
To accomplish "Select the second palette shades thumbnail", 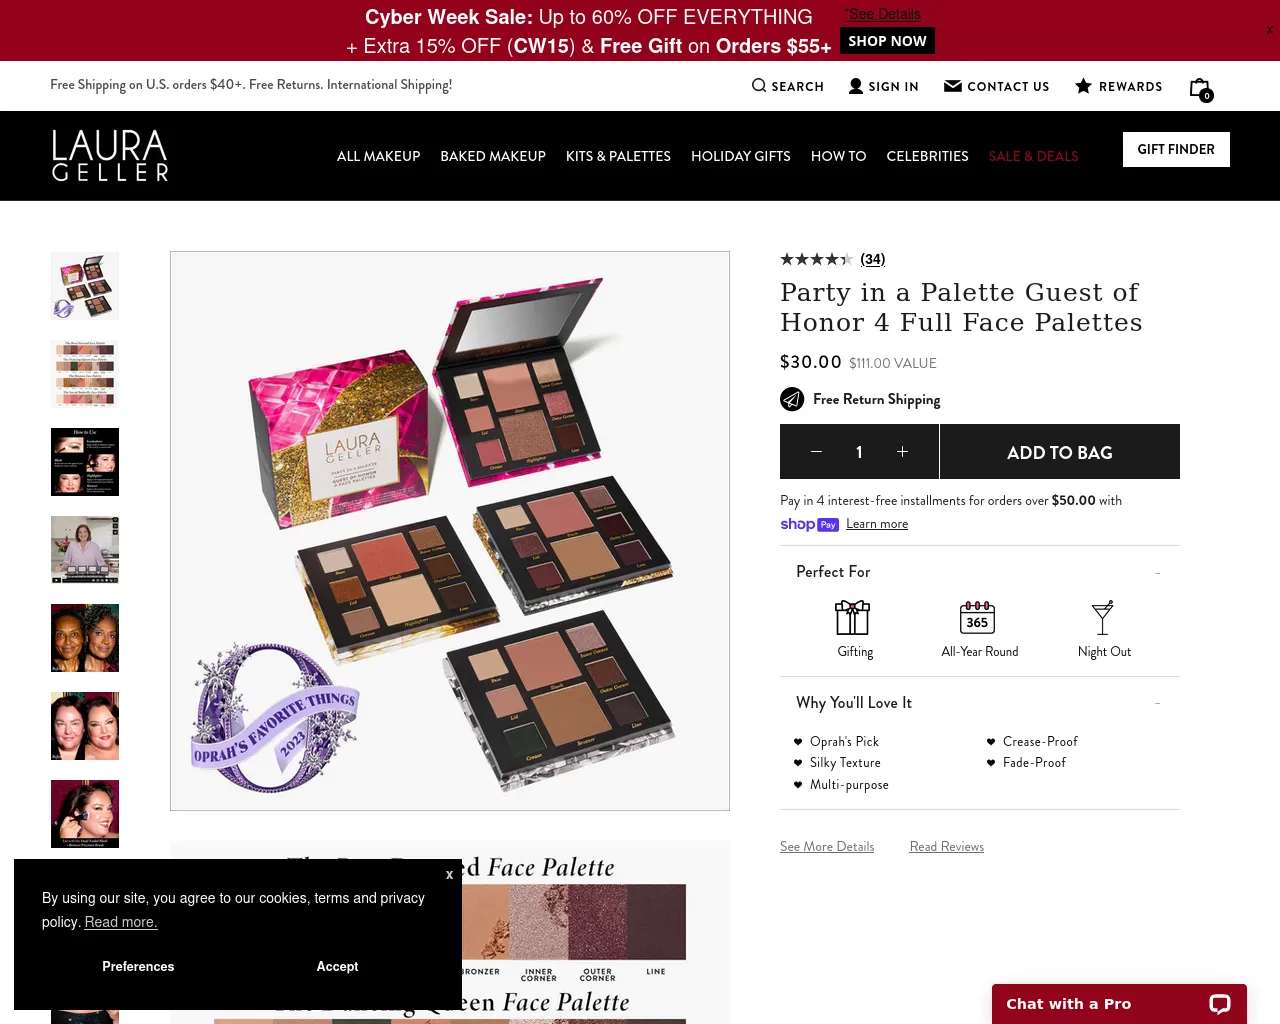I will [x=85, y=374].
